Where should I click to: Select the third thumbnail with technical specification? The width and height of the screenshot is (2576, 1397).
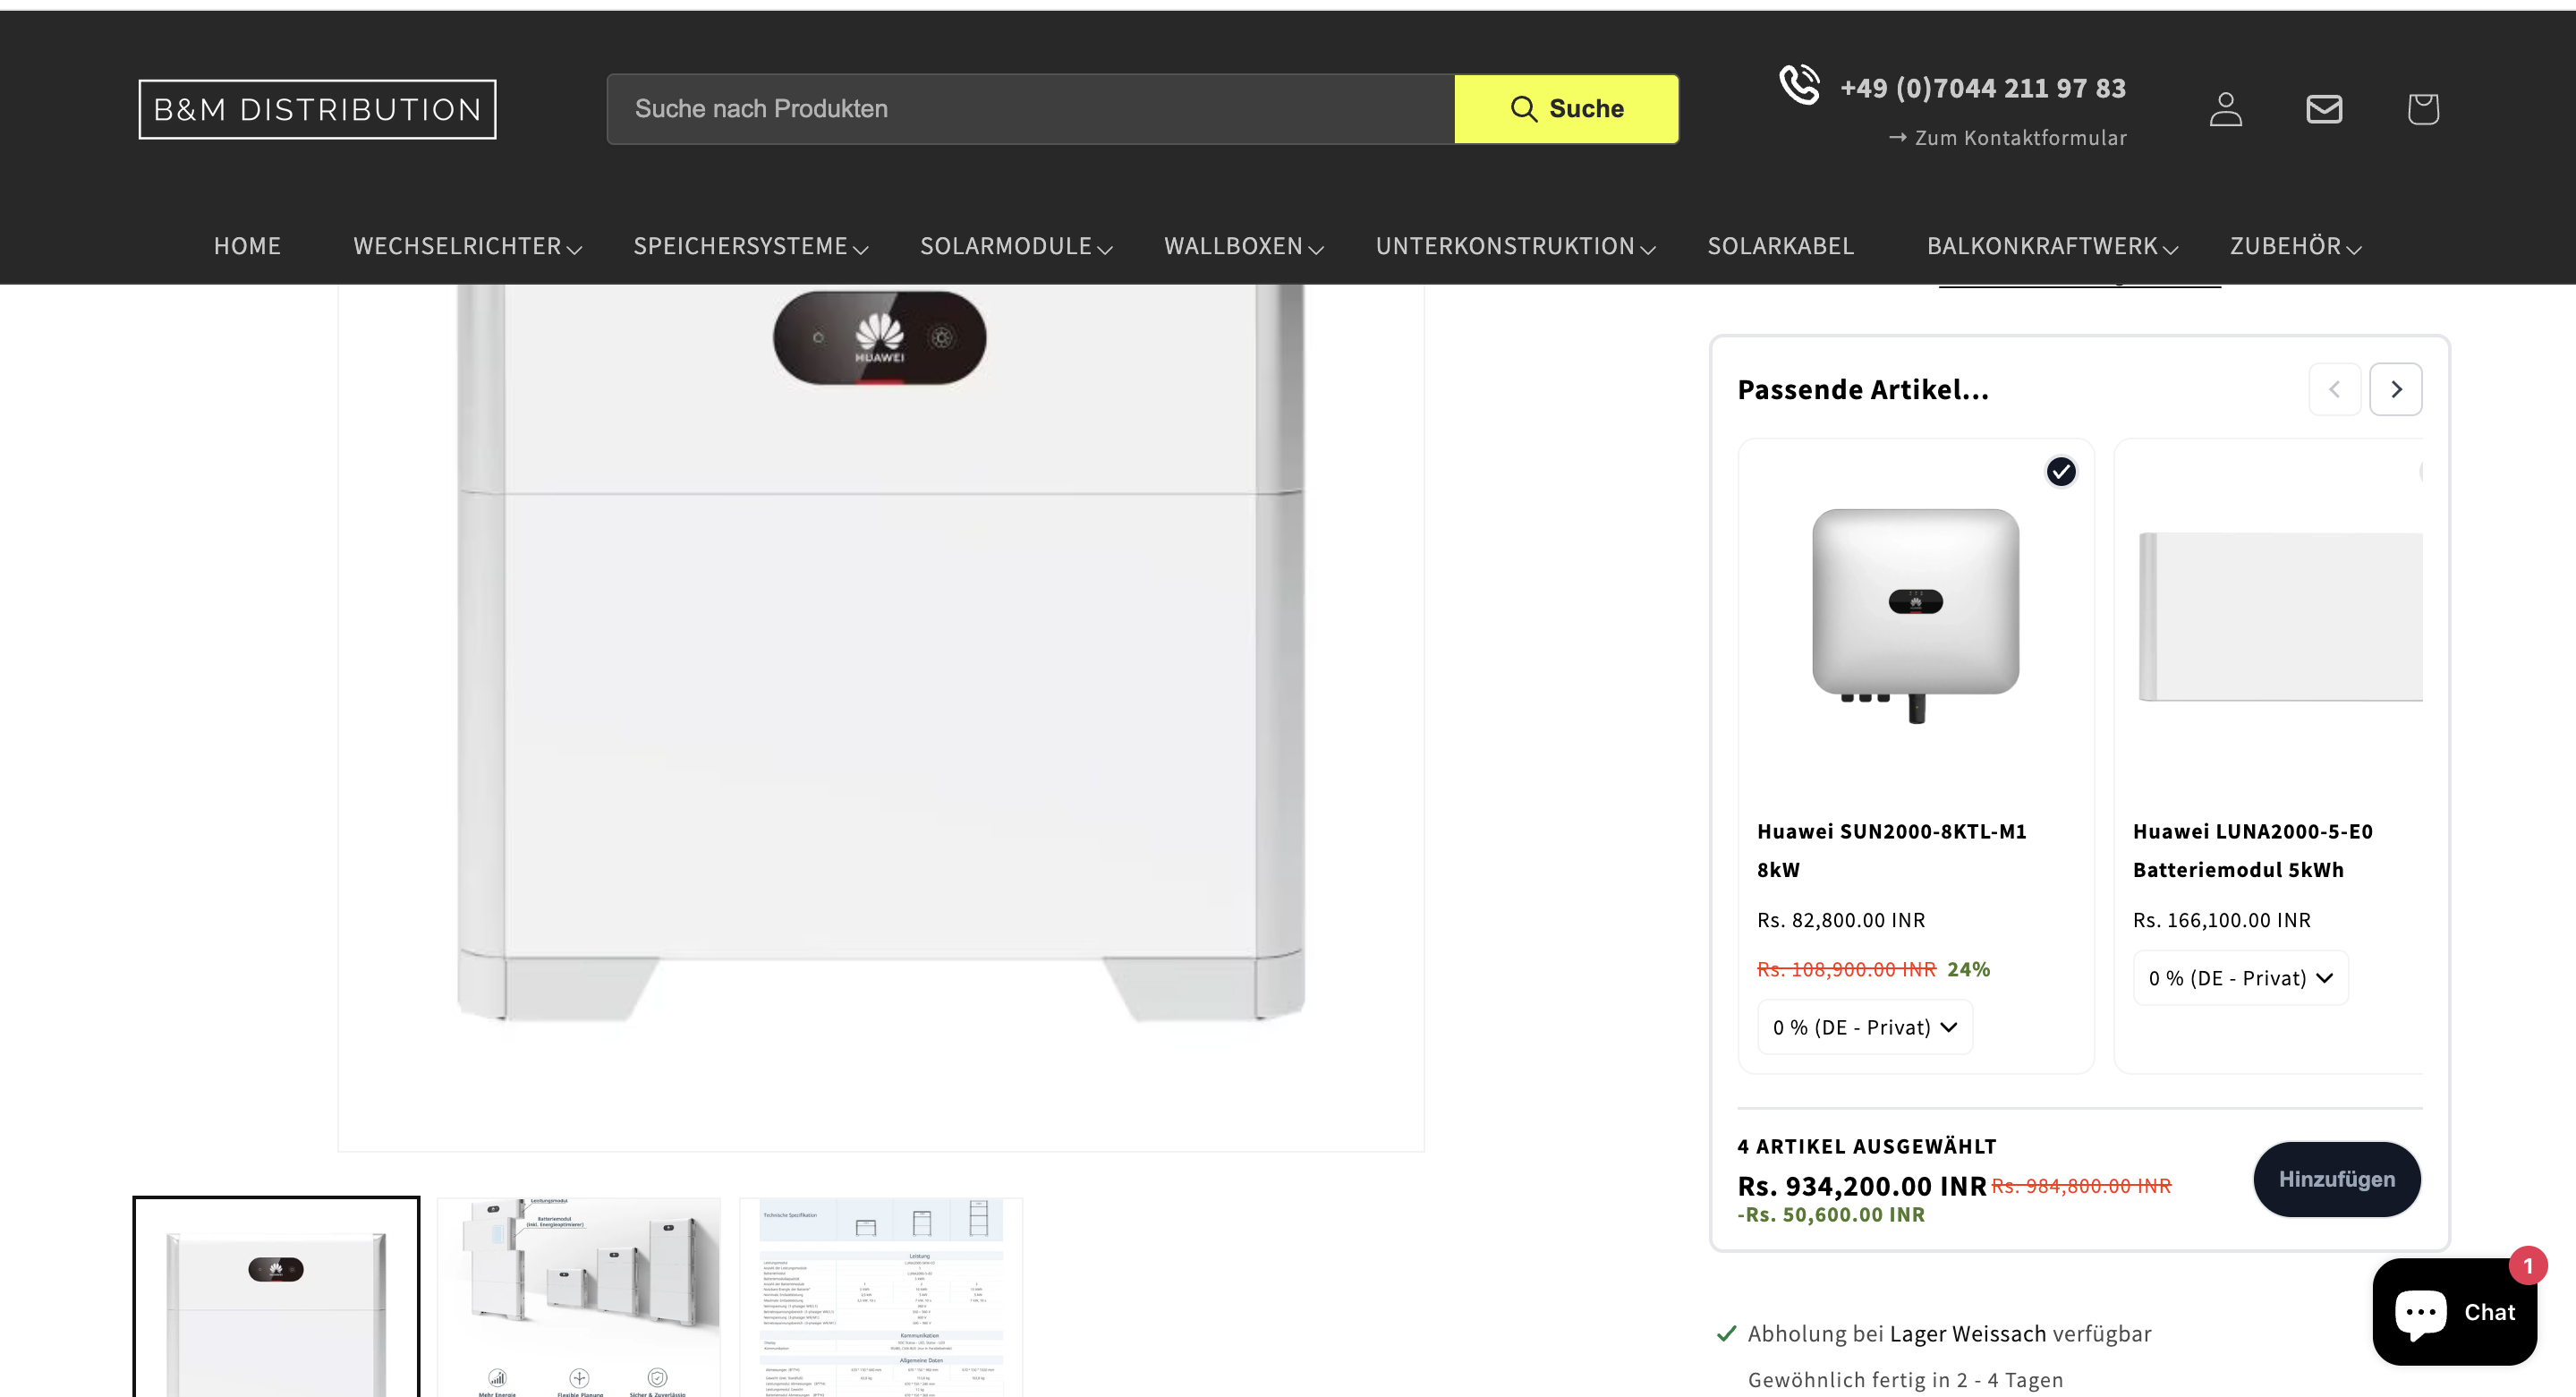880,1296
